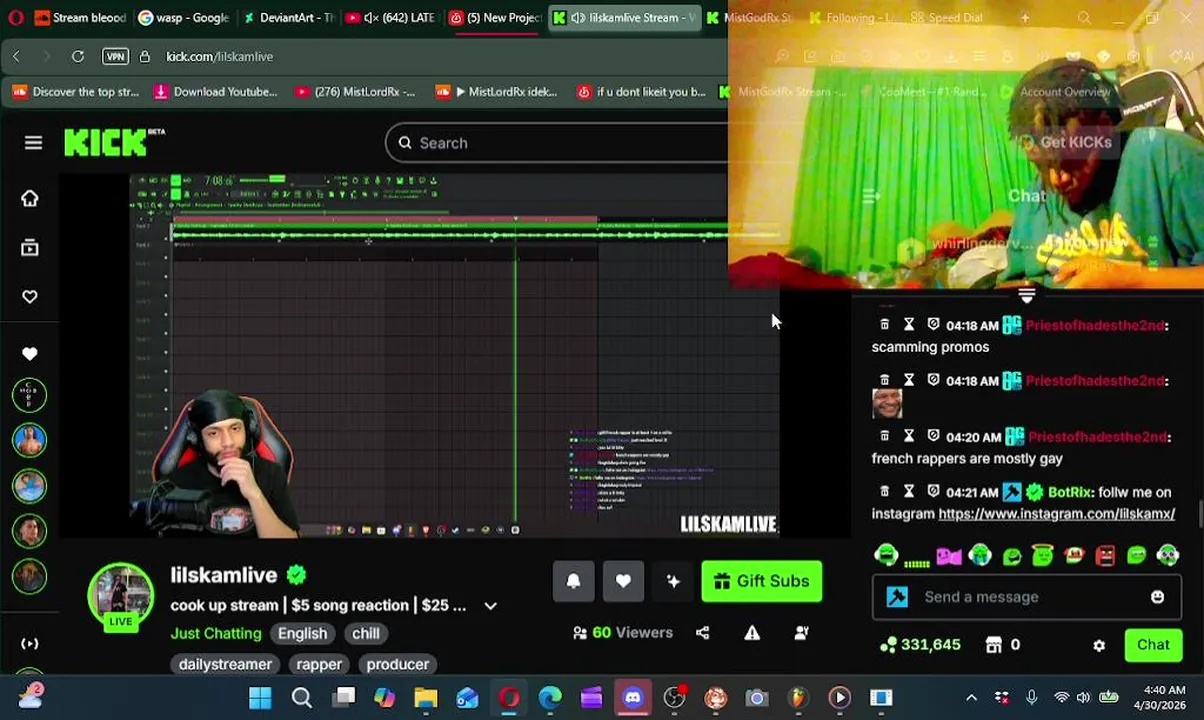Click the 331,645 points balance

[920, 645]
